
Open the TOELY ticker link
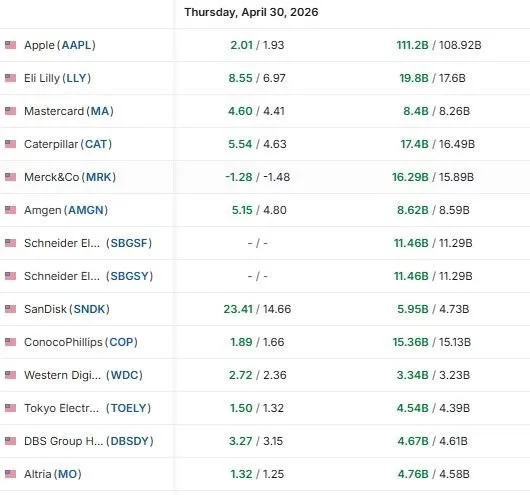click(128, 408)
